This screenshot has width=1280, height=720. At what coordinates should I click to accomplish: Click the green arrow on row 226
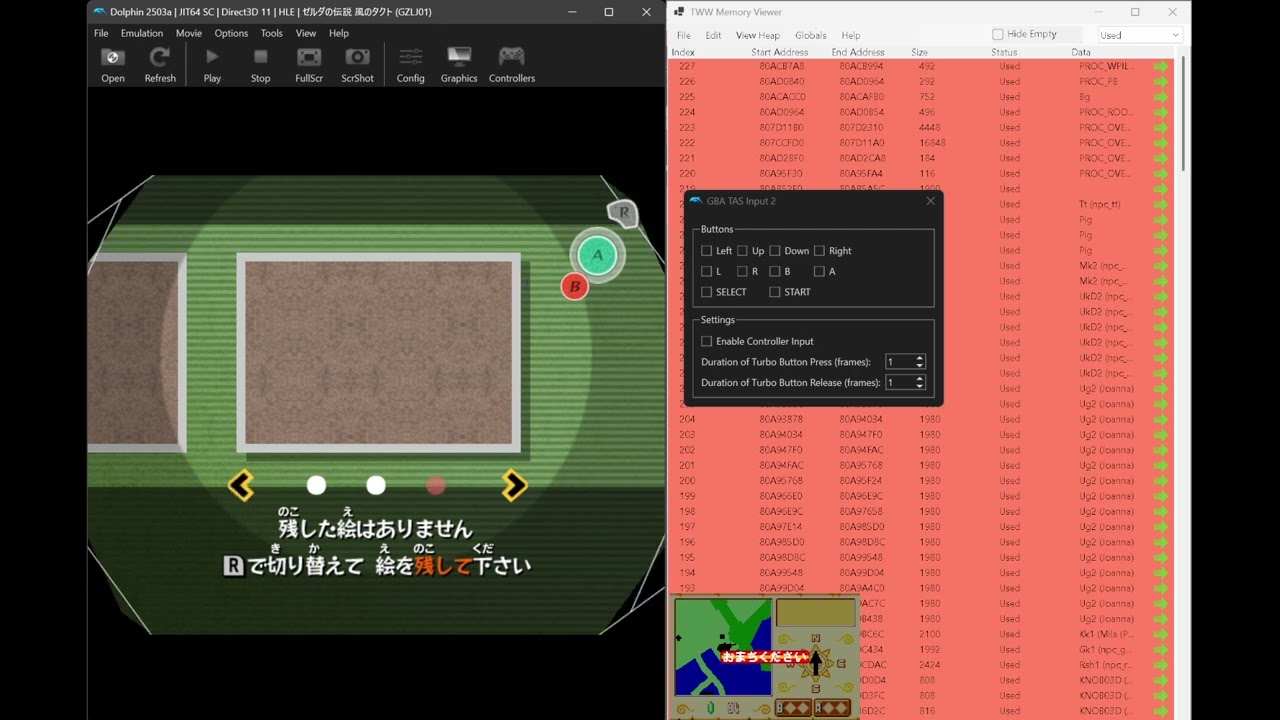click(x=1160, y=81)
